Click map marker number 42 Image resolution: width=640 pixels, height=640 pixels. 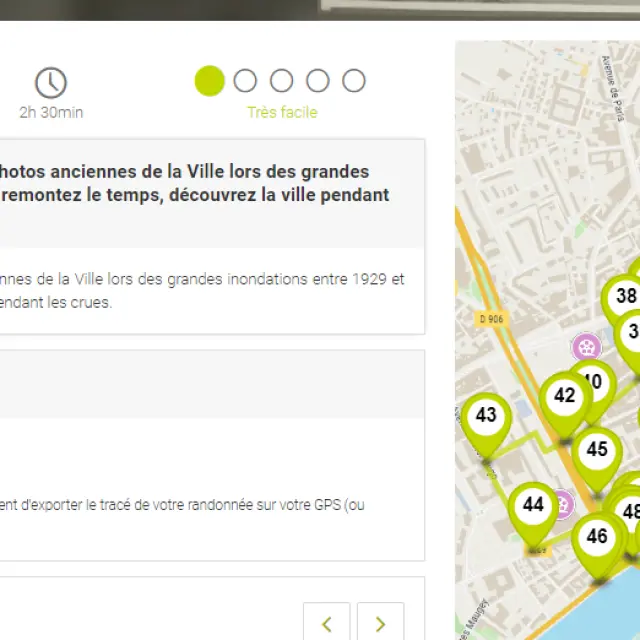pyautogui.click(x=565, y=396)
